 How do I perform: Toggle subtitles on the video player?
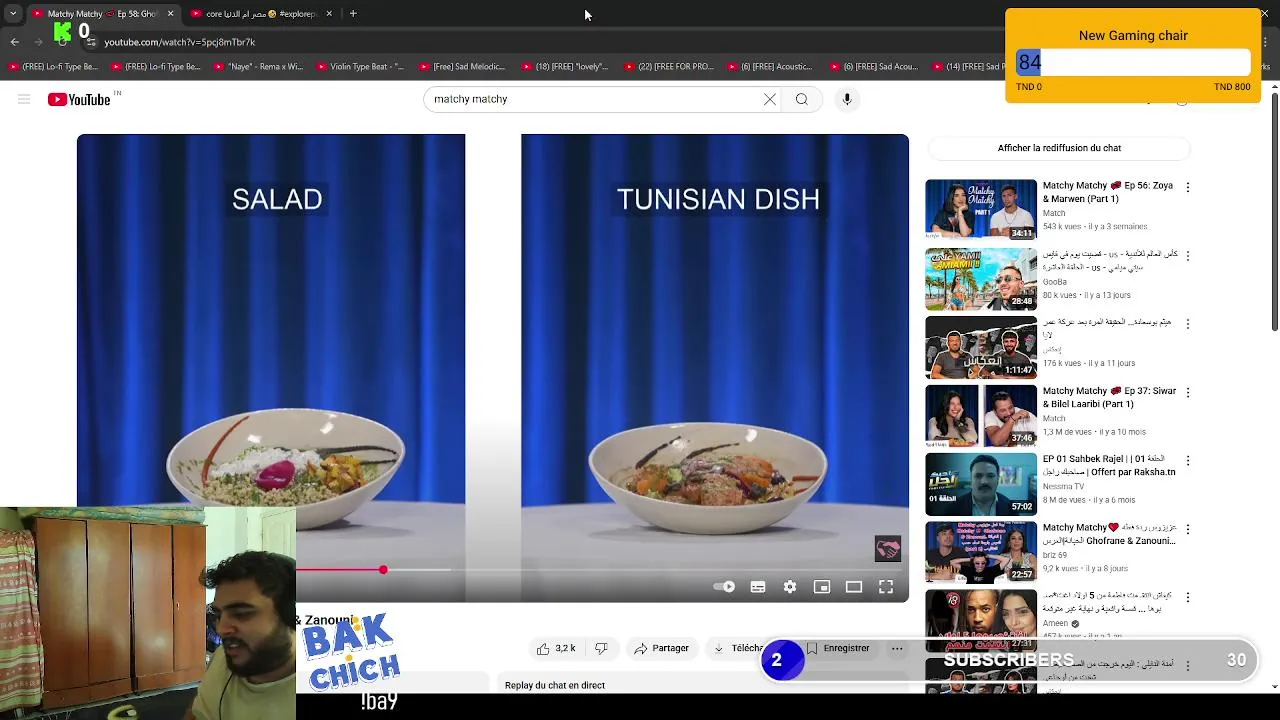pyautogui.click(x=758, y=587)
